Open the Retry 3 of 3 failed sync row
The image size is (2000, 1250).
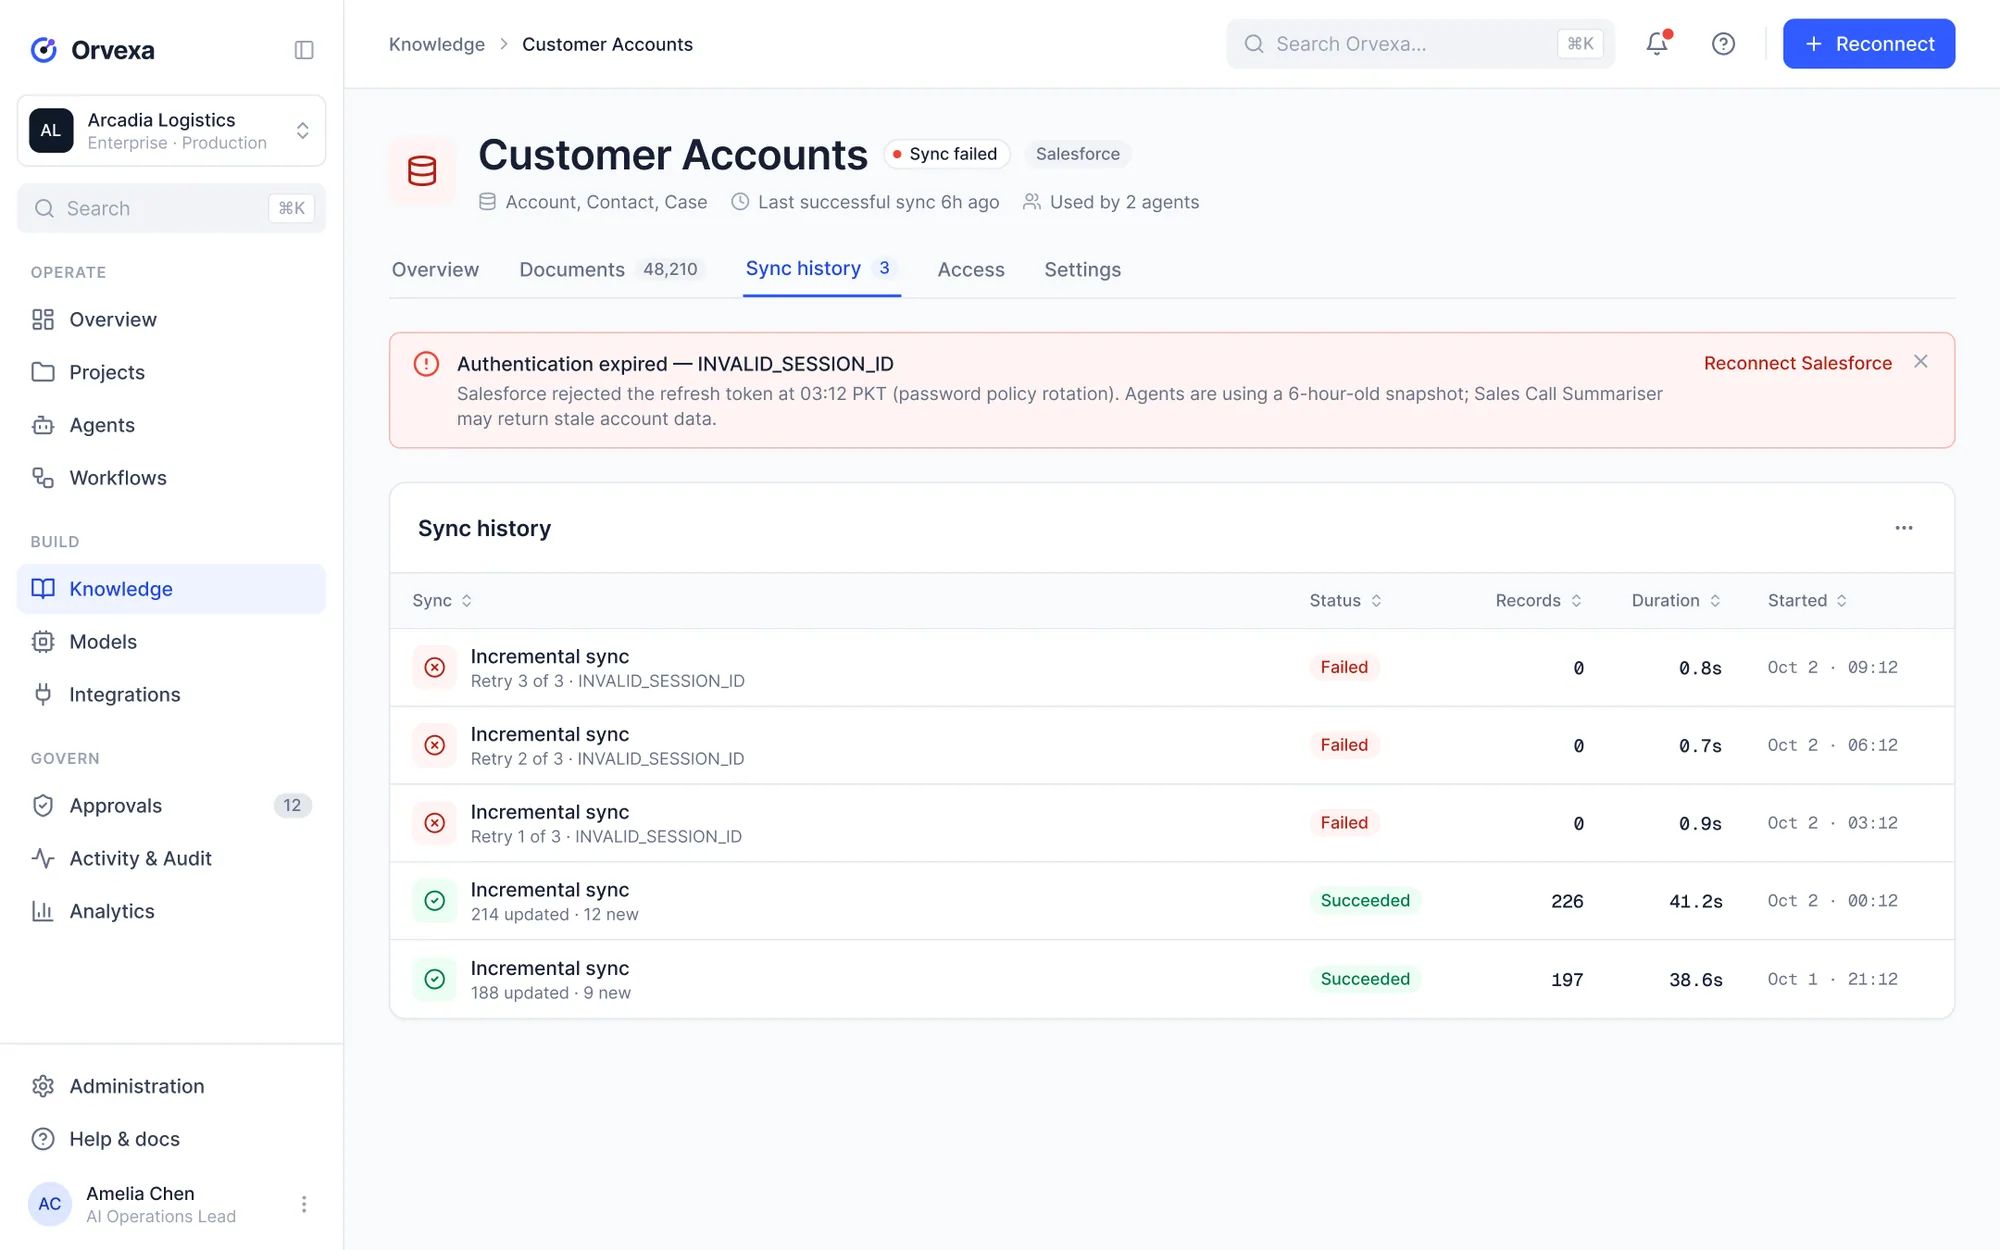pyautogui.click(x=1171, y=668)
